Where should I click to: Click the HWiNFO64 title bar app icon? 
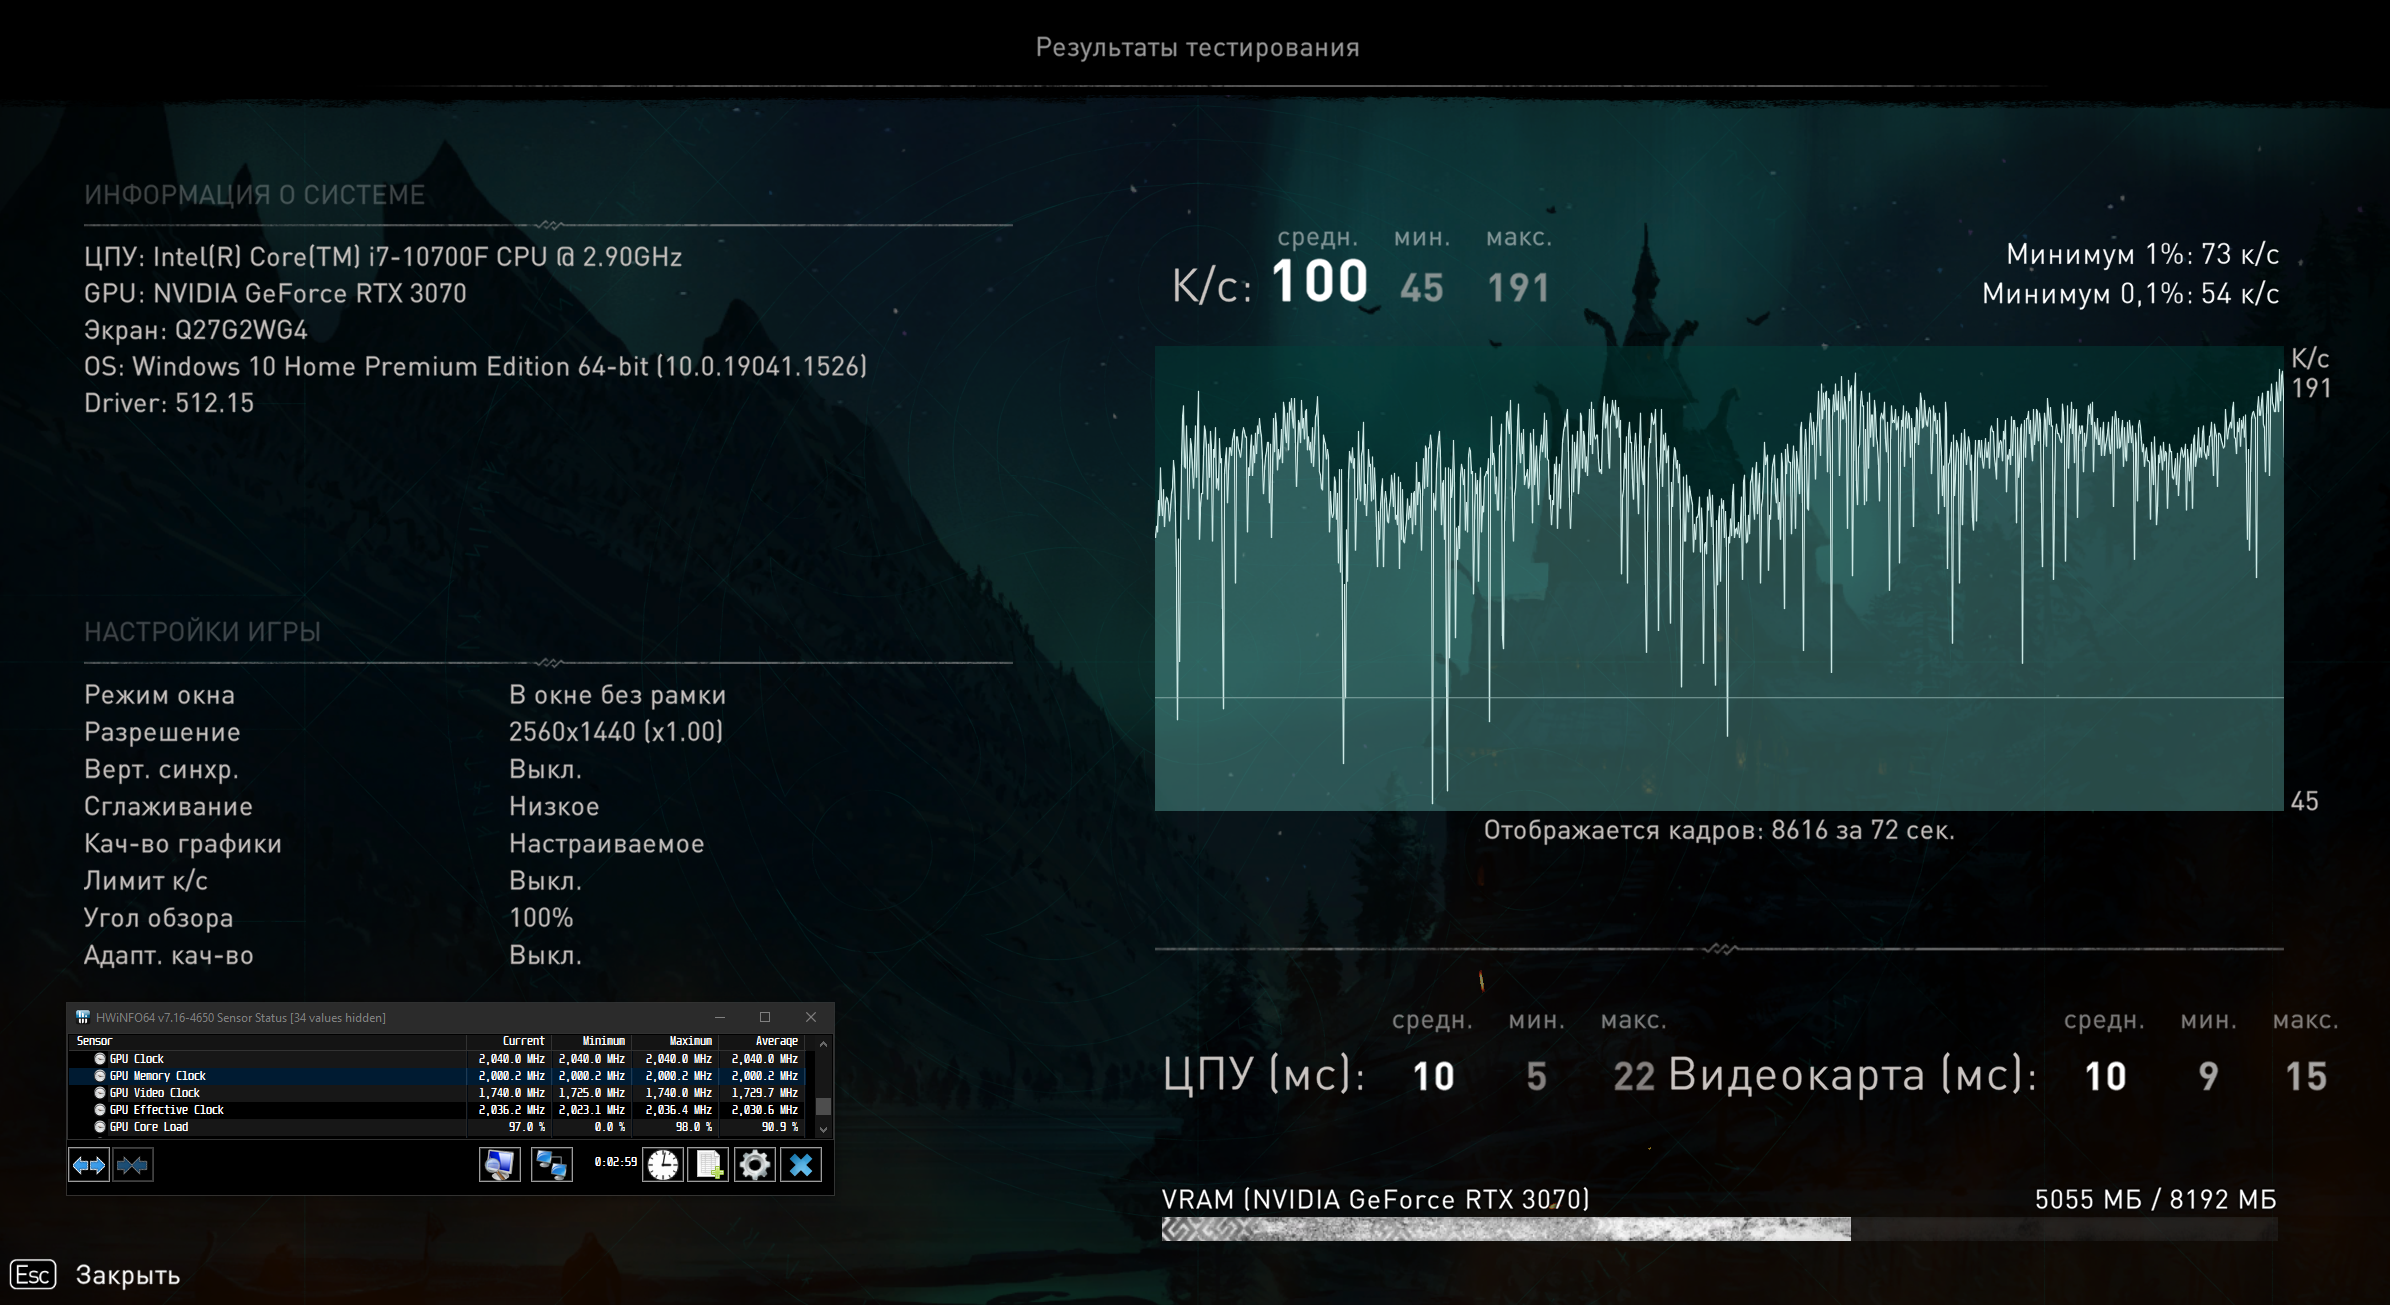click(x=83, y=1017)
